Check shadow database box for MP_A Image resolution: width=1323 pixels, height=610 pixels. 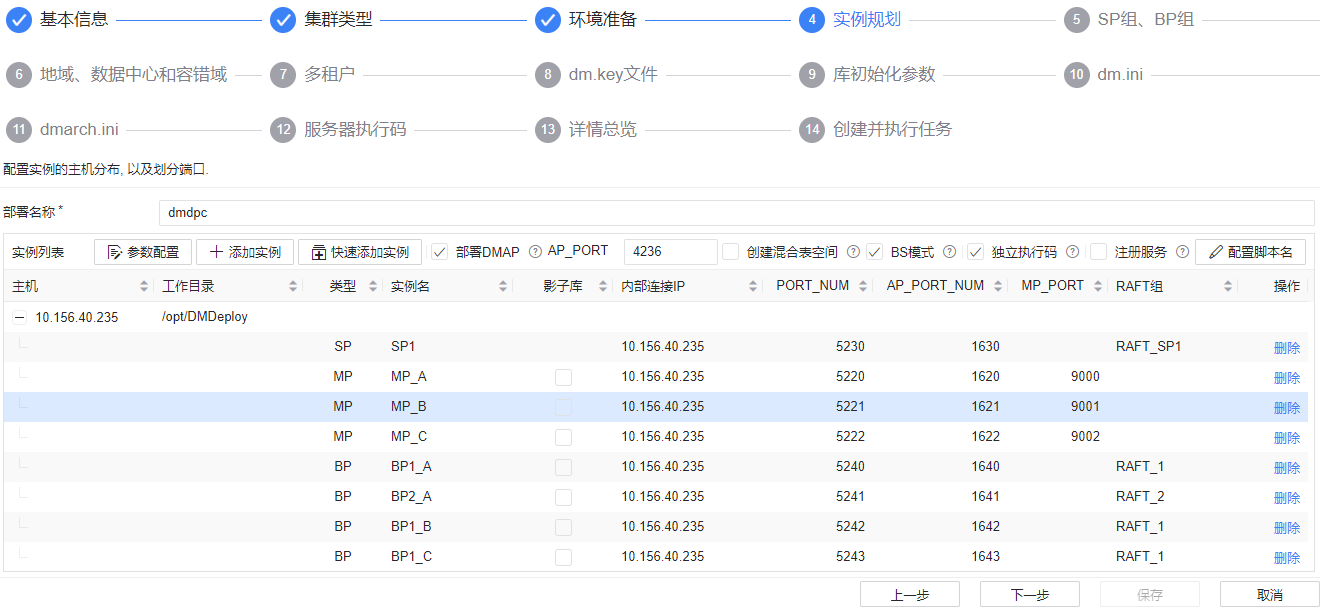tap(564, 377)
